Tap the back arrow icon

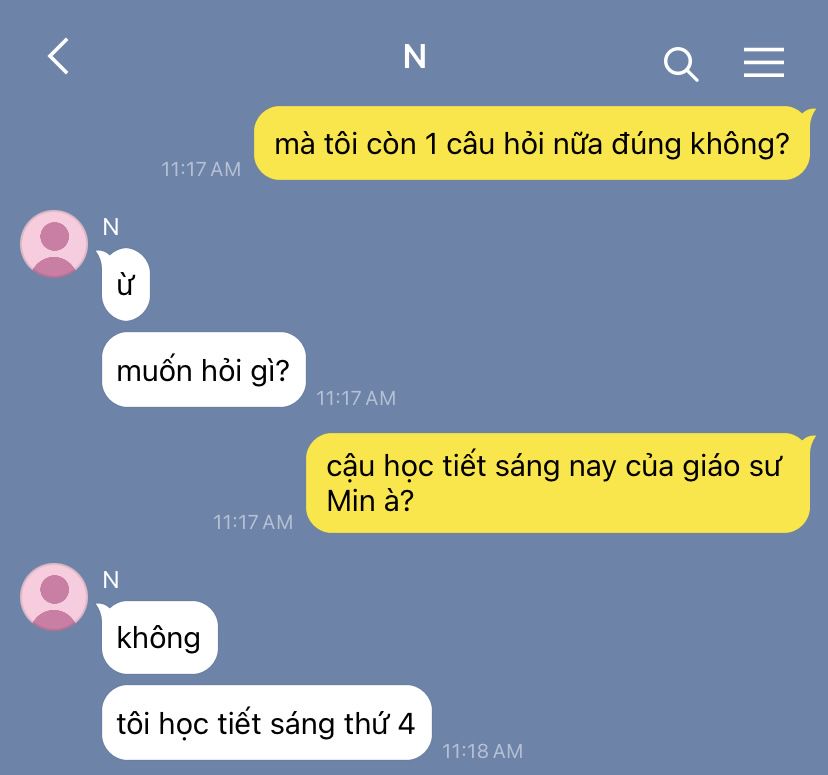pyautogui.click(x=59, y=56)
